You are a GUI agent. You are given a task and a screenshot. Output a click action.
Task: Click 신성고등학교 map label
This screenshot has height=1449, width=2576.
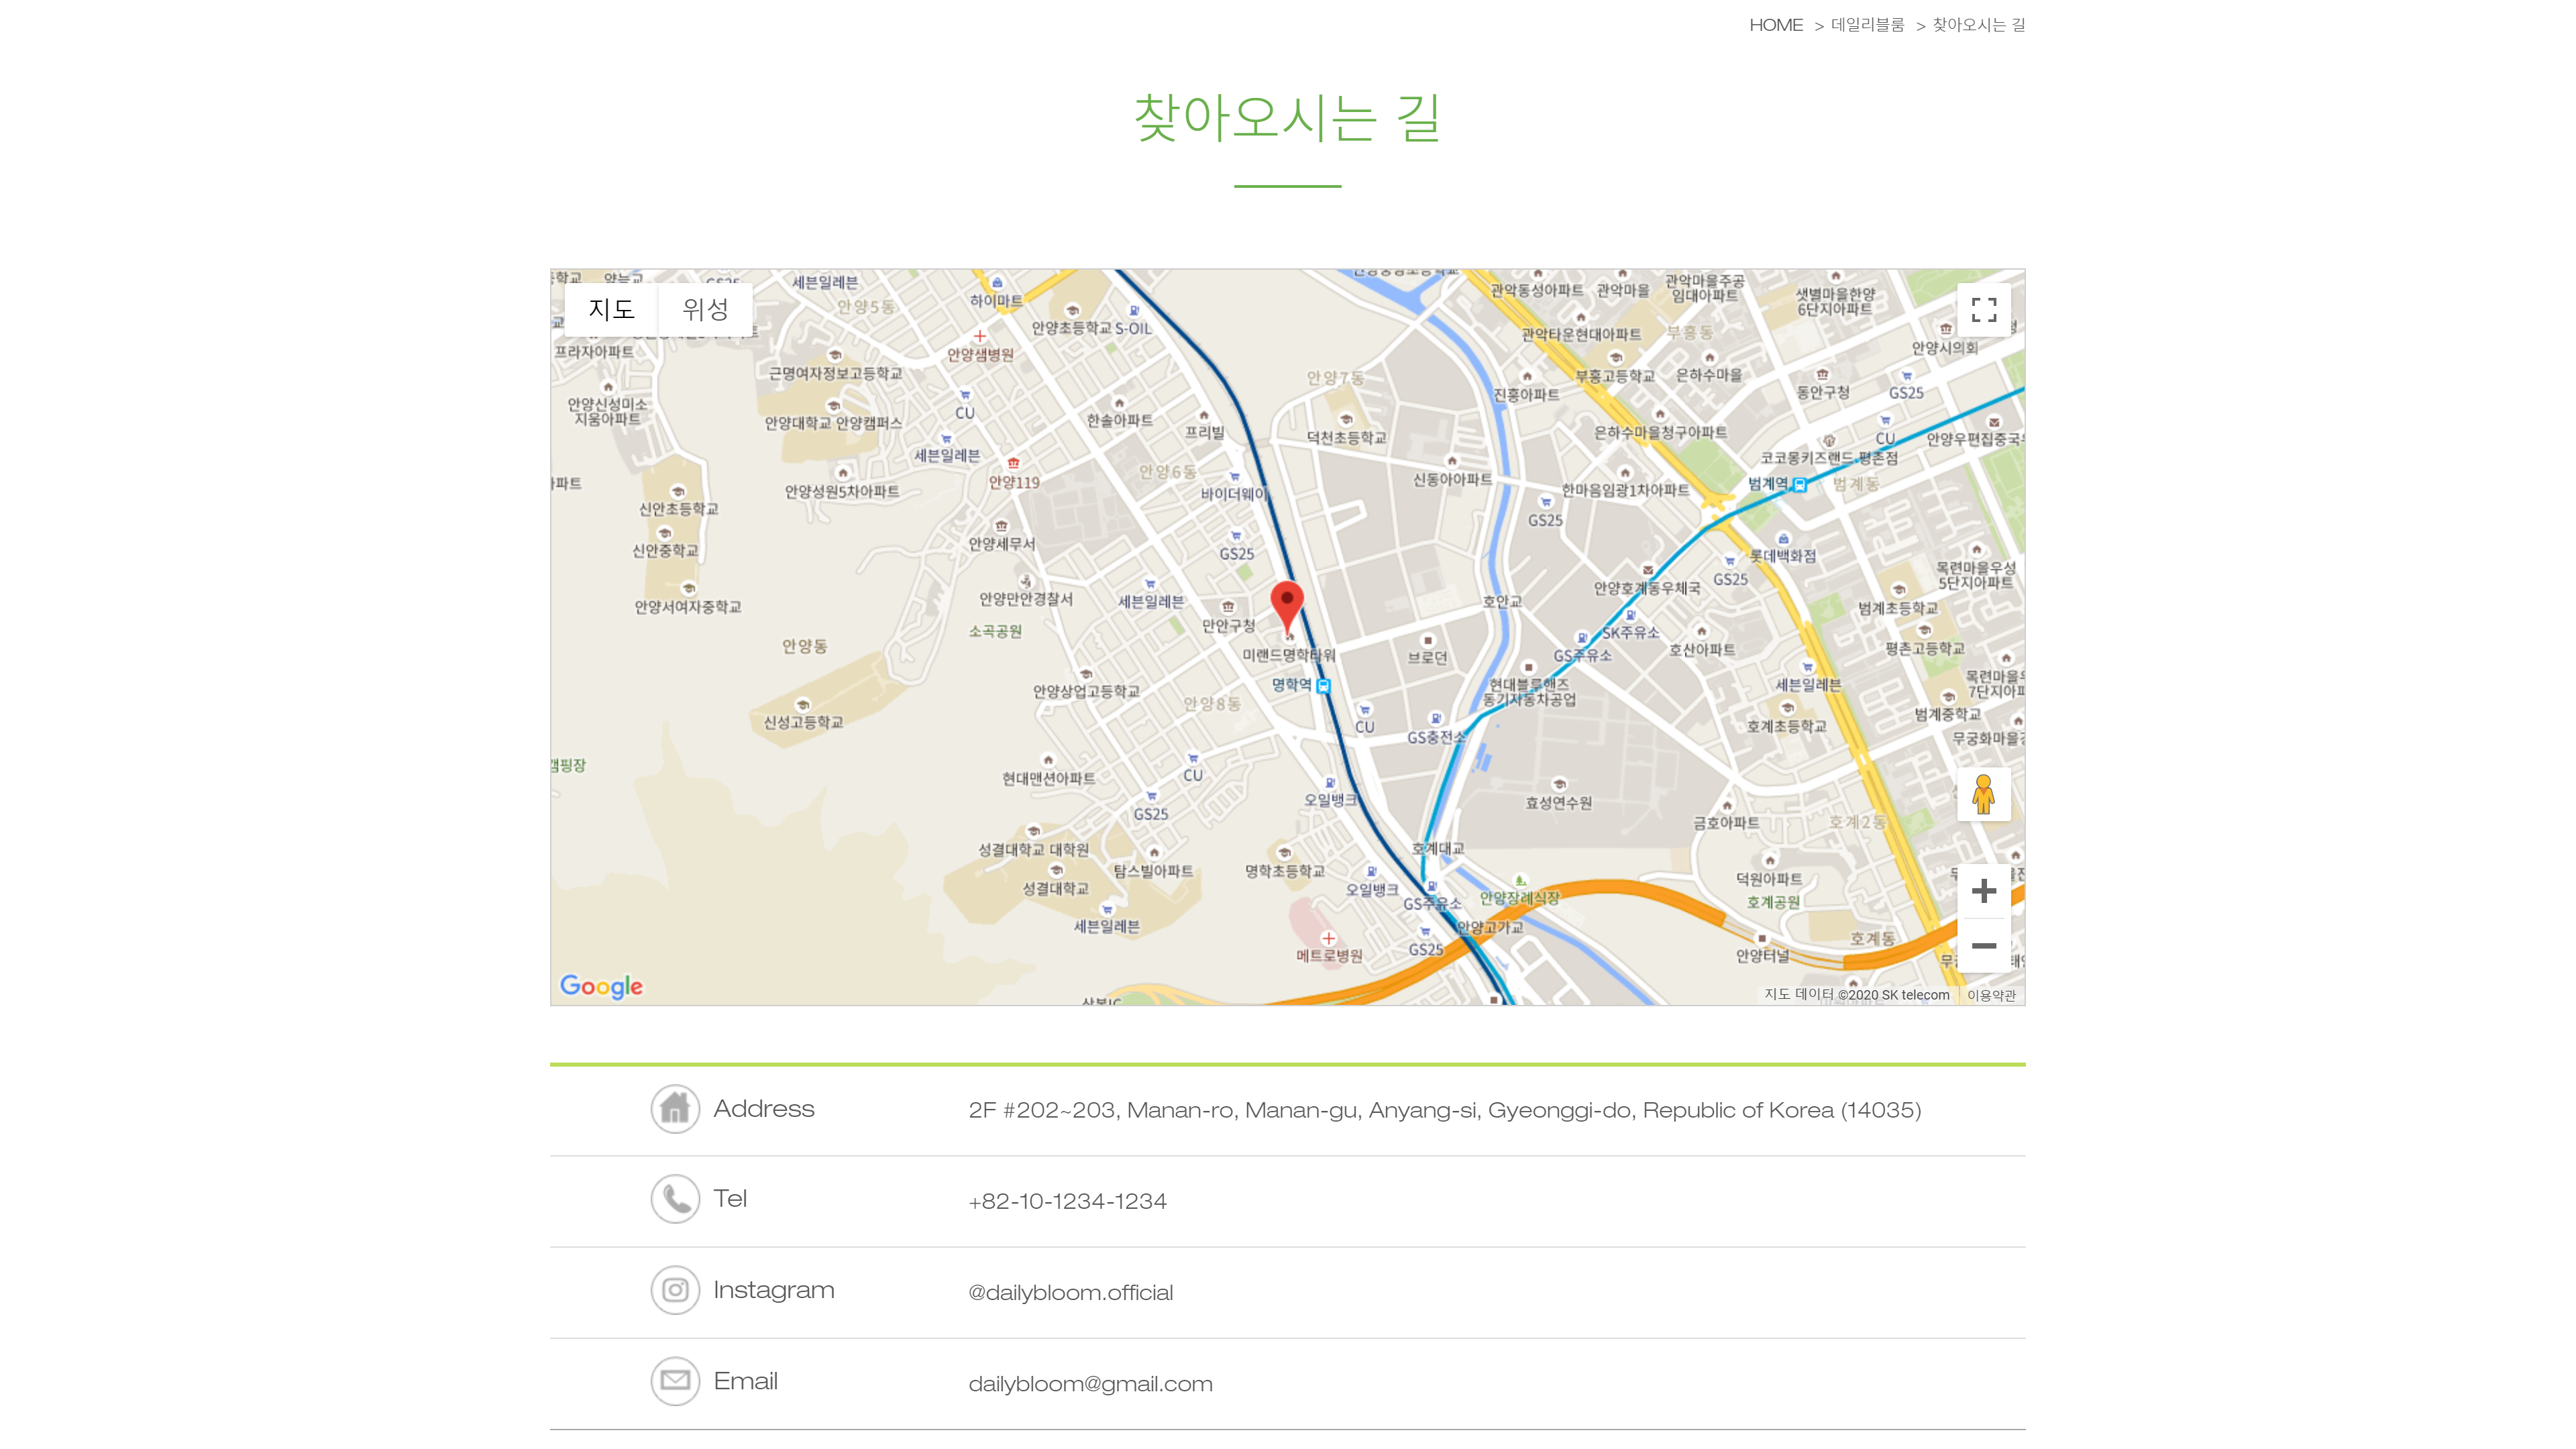tap(803, 722)
